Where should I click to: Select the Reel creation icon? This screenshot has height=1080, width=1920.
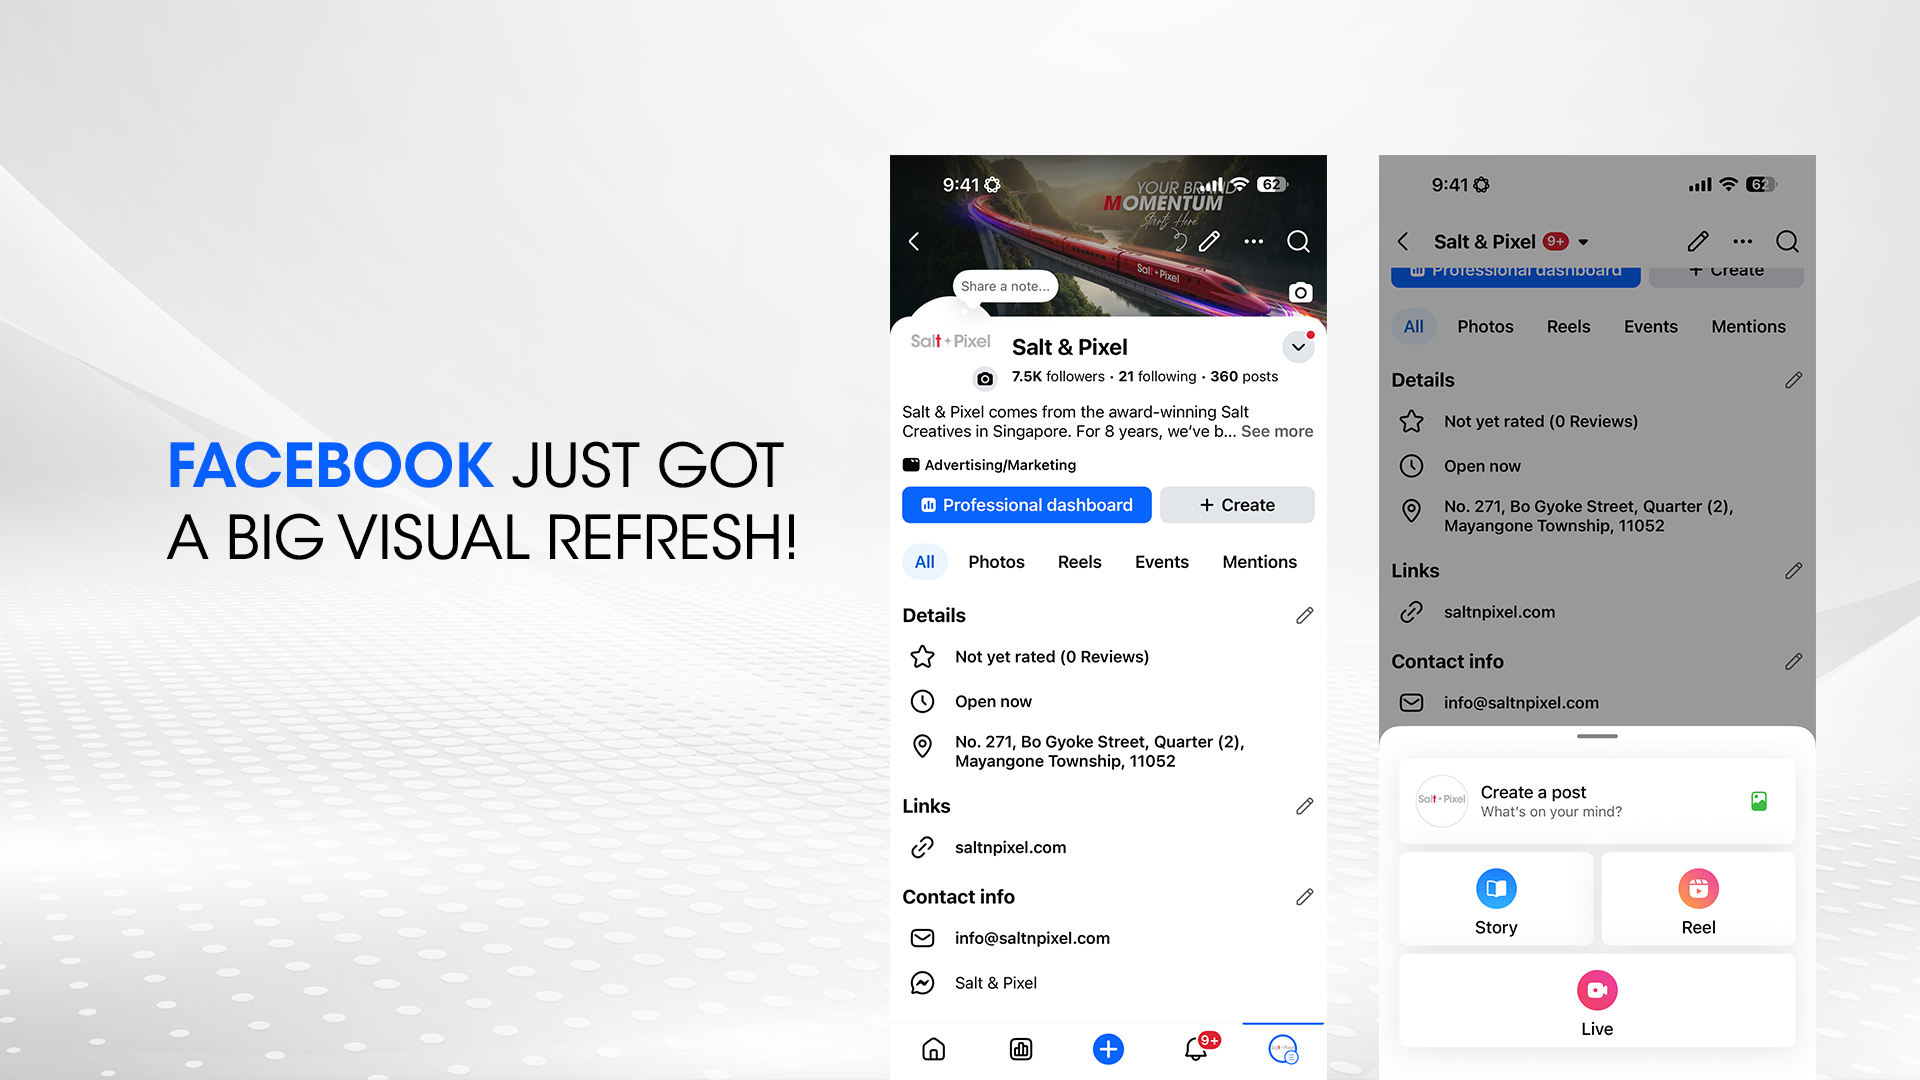tap(1698, 889)
